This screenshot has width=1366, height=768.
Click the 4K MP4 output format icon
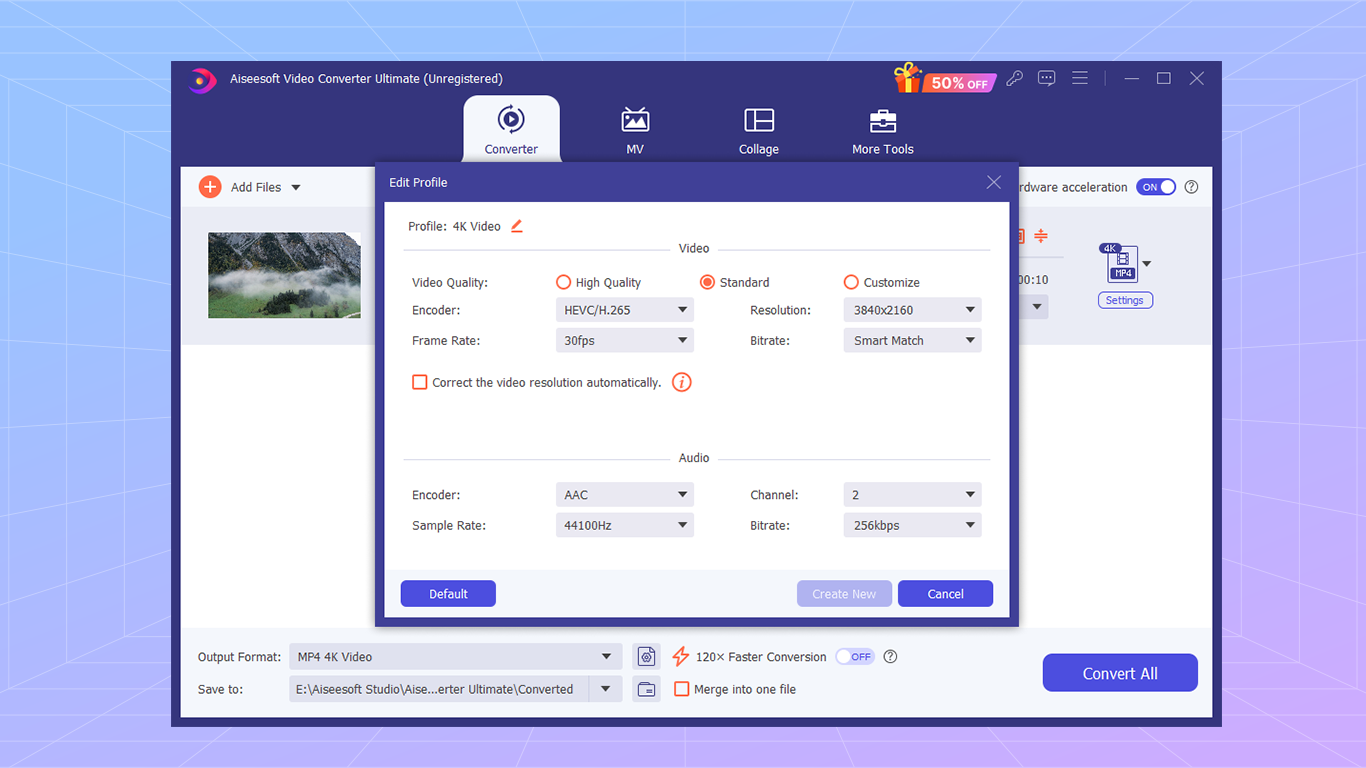[1120, 262]
